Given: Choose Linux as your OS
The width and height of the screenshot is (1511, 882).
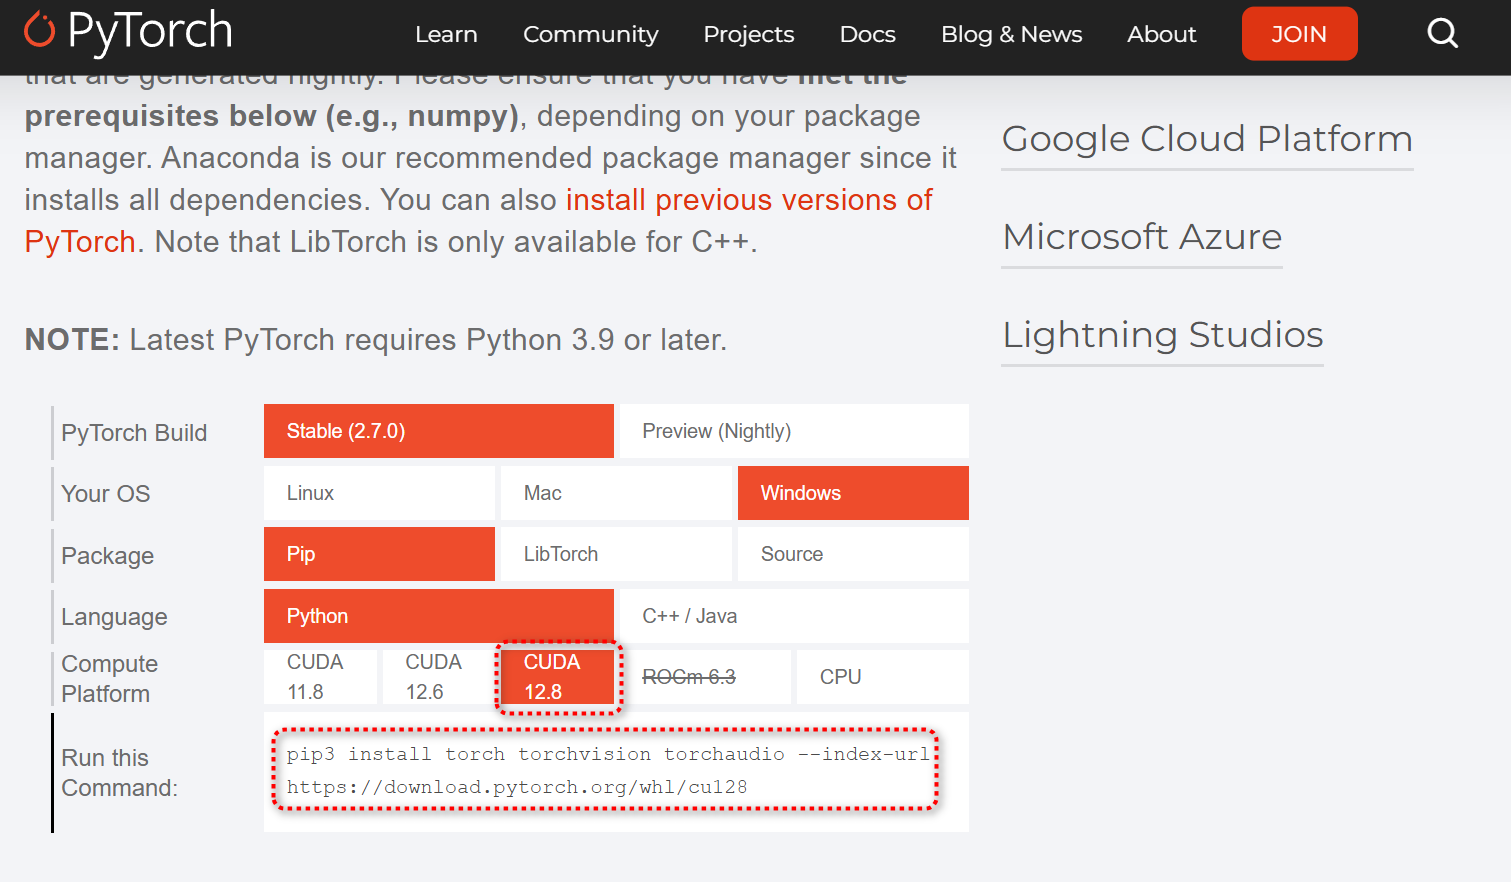Looking at the screenshot, I should (379, 493).
